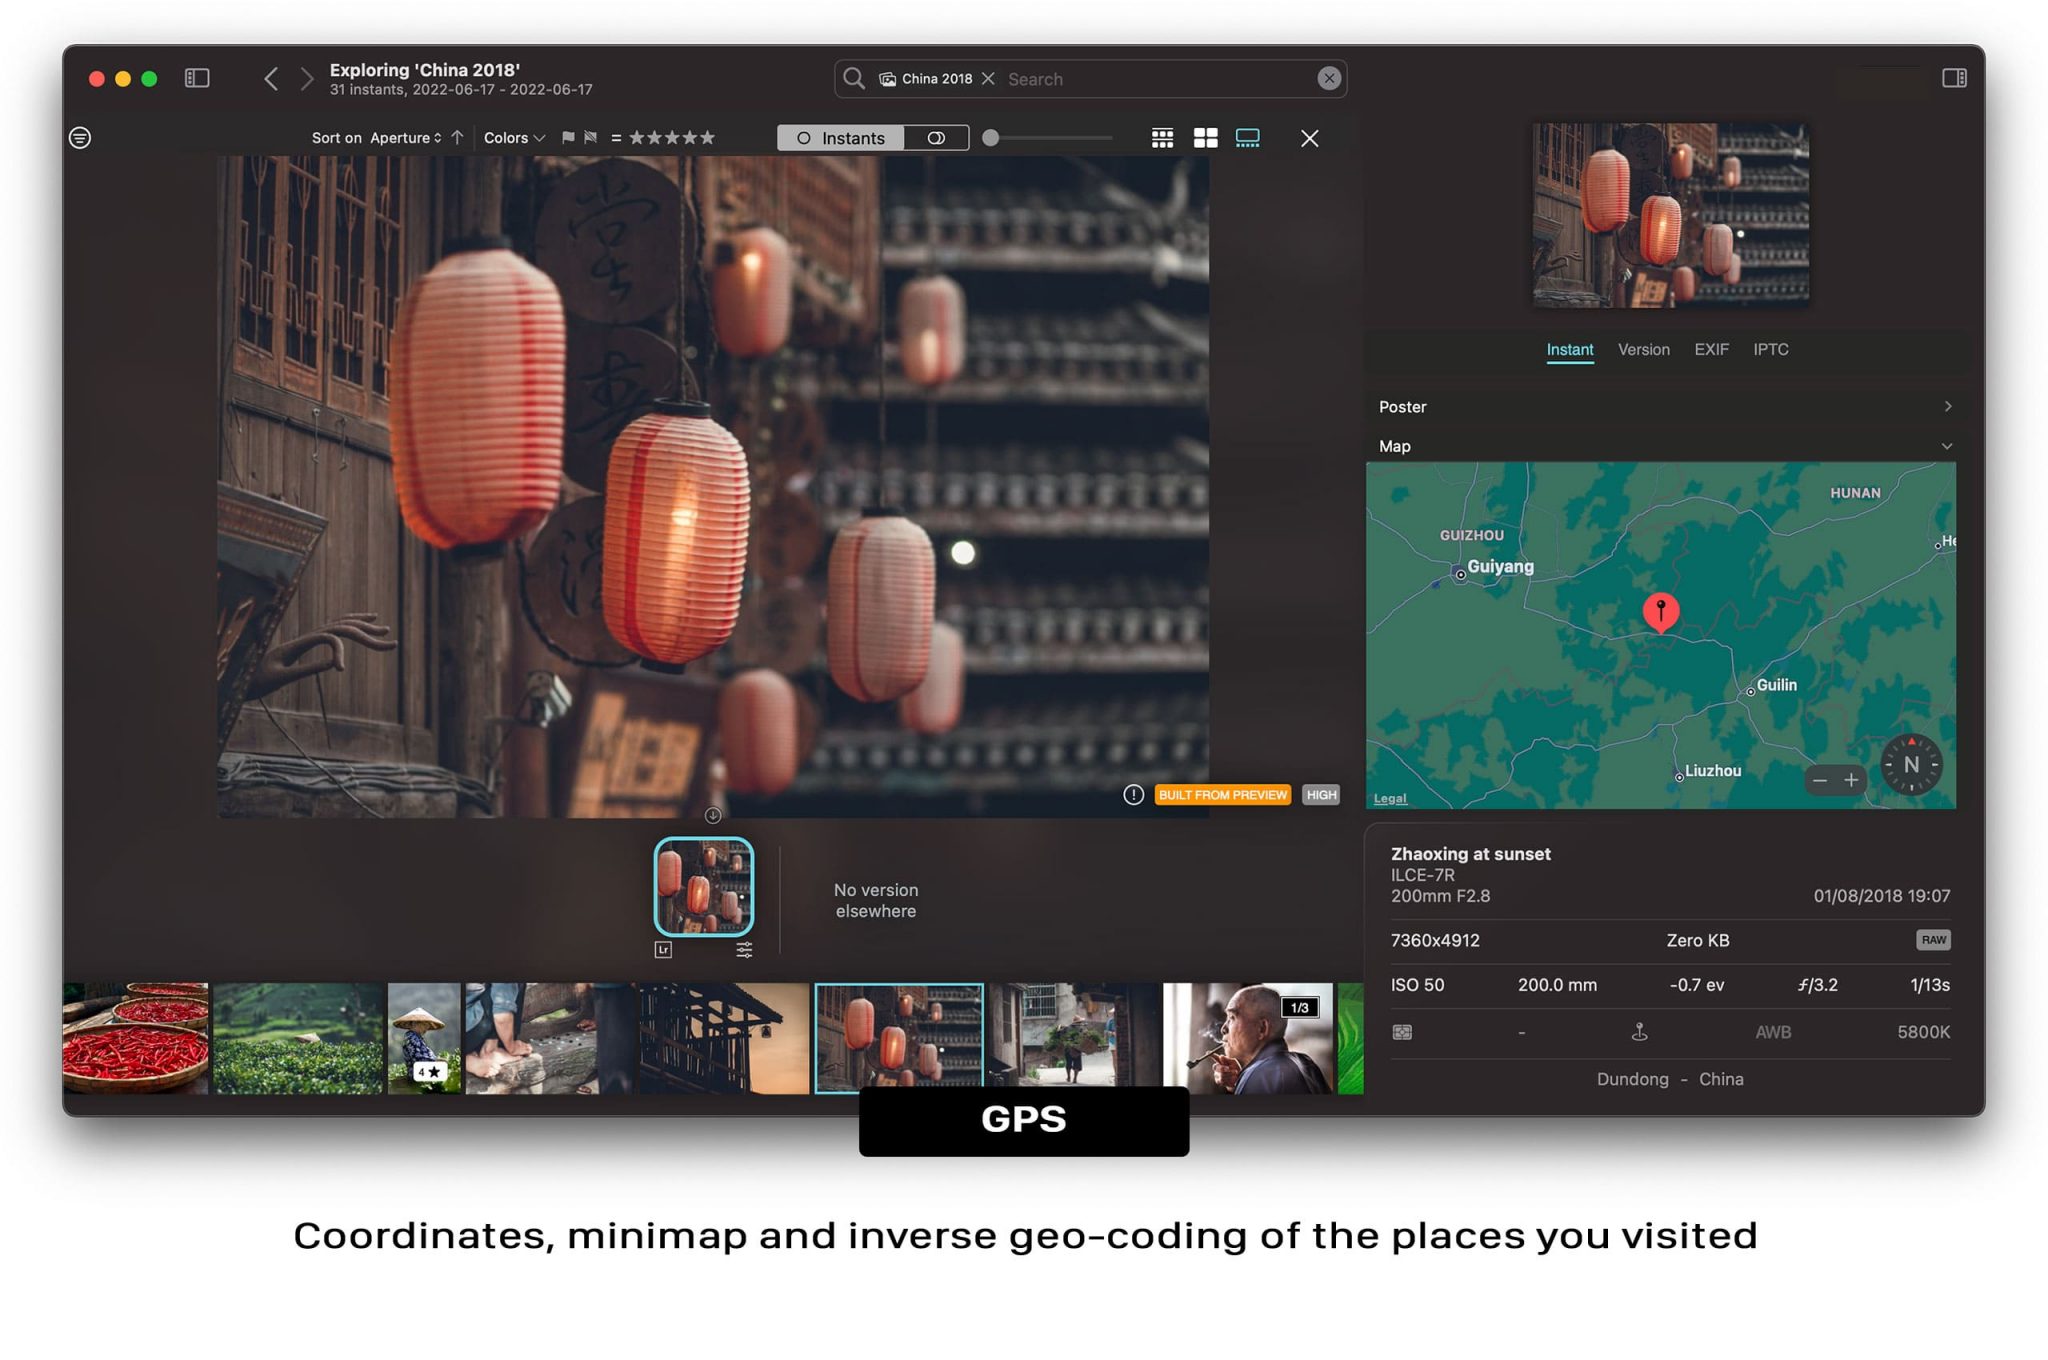Screen dimensions: 2048x1360
Task: Open the IPTC tab
Action: (x=1771, y=349)
